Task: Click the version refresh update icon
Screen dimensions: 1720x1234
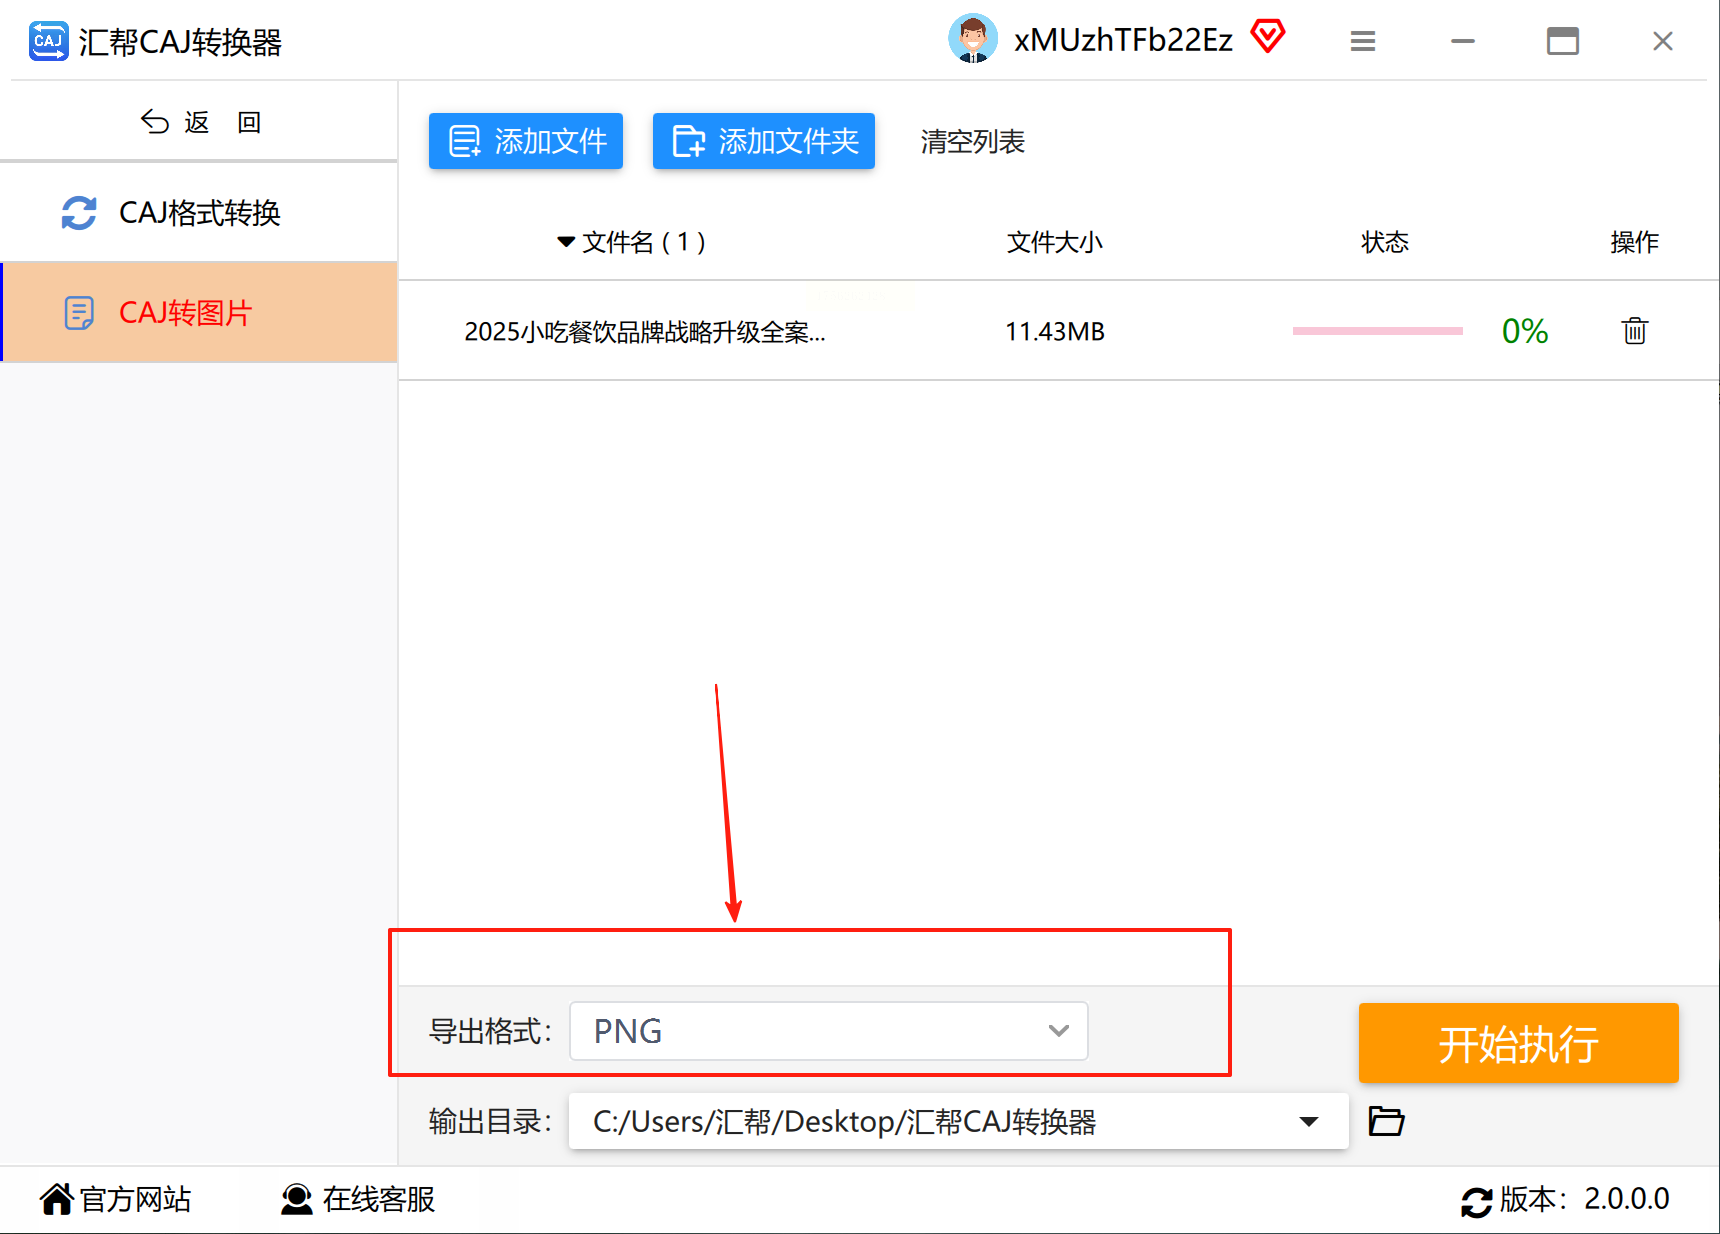Action: coord(1476,1201)
